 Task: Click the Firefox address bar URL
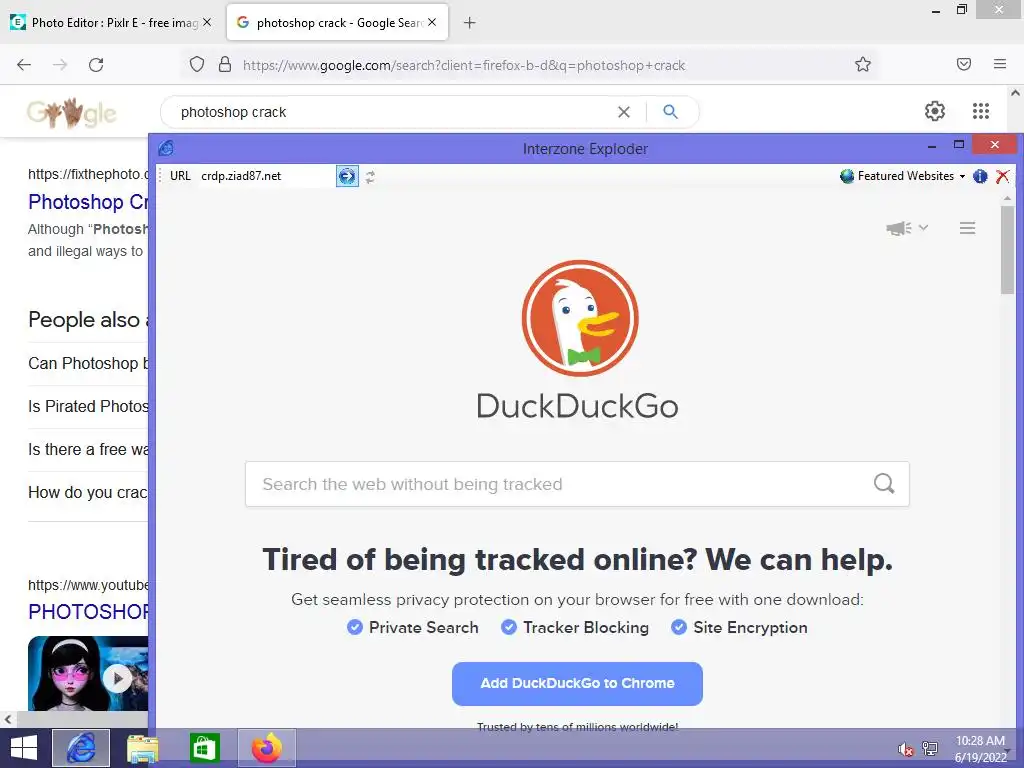click(464, 65)
